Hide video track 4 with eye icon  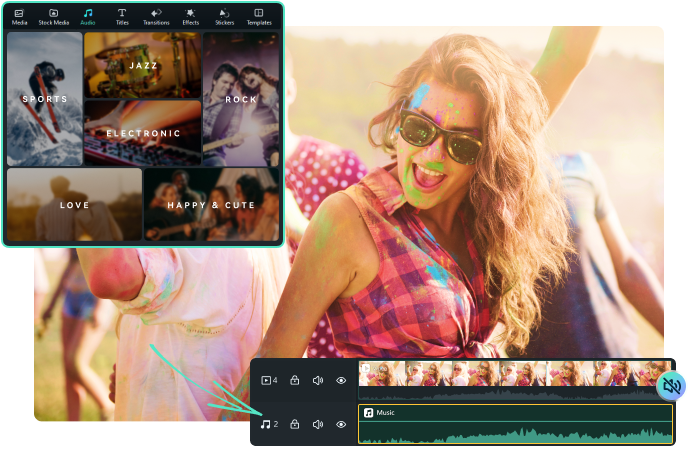pyautogui.click(x=341, y=380)
